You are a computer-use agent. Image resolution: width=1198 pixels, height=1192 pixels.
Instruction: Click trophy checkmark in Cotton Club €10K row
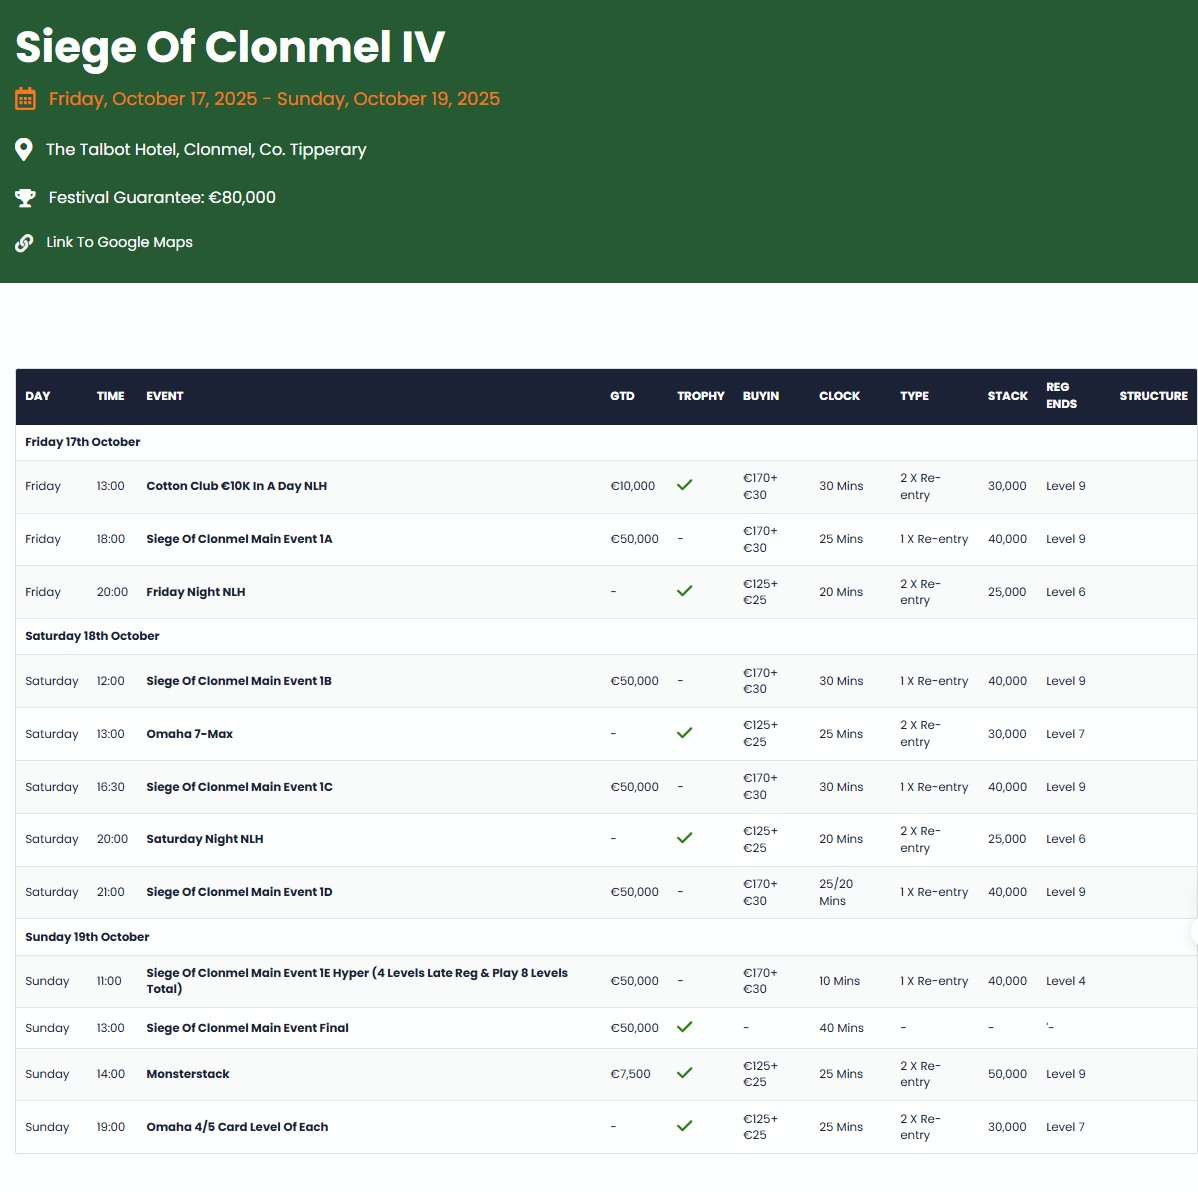(x=684, y=485)
